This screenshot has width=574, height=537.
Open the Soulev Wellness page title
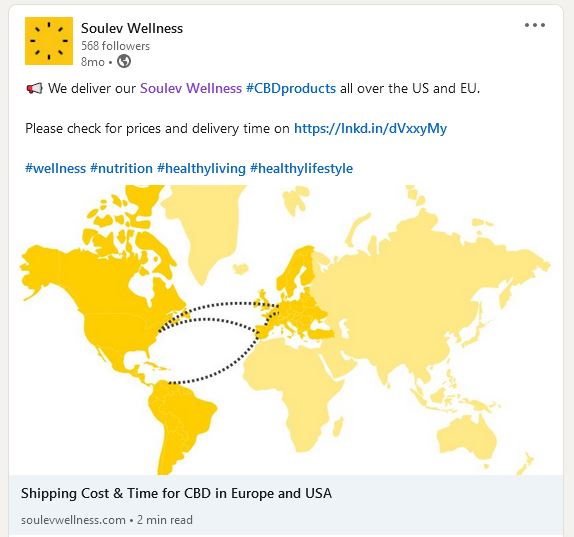coord(132,28)
